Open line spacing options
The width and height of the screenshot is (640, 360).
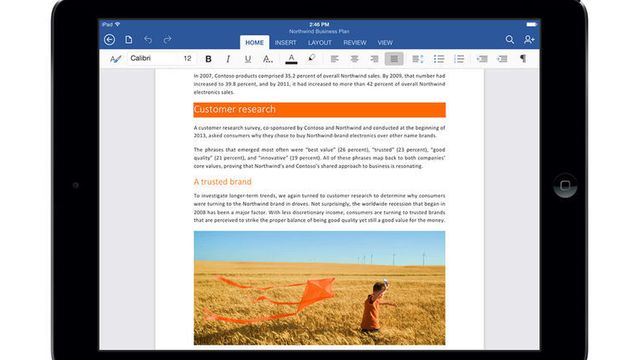point(418,59)
